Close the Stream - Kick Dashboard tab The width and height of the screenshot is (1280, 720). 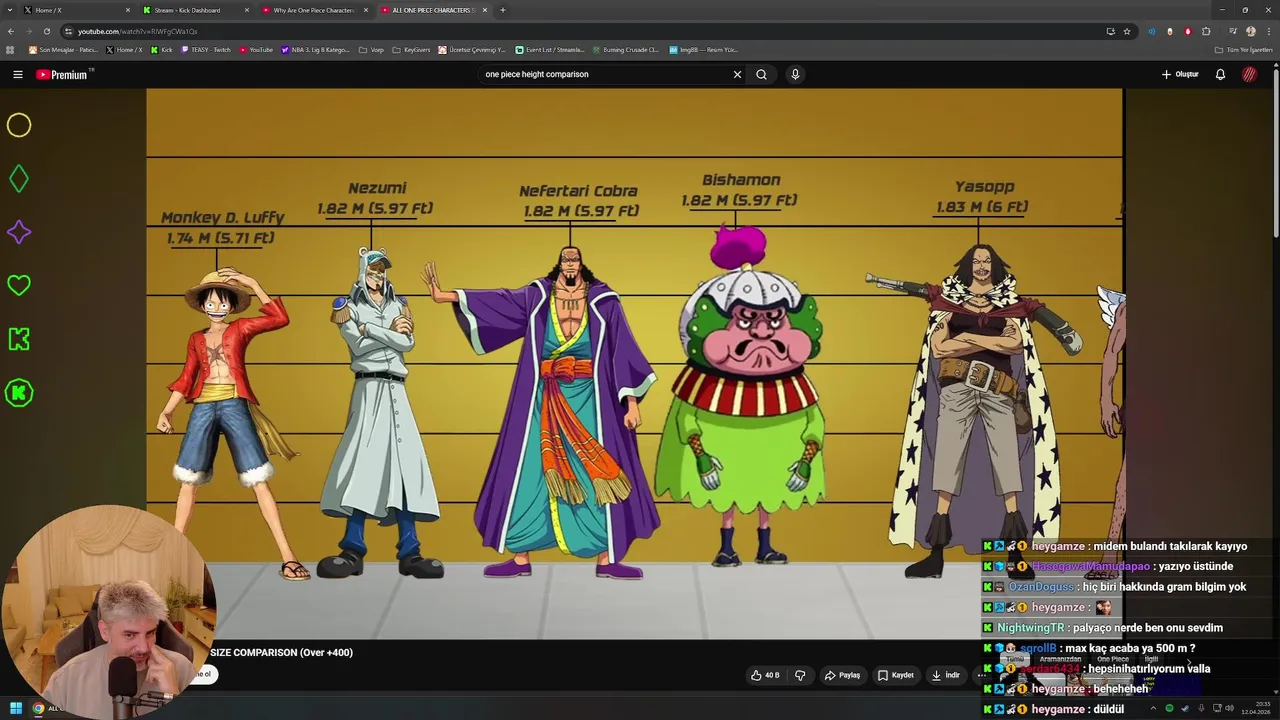click(x=247, y=10)
